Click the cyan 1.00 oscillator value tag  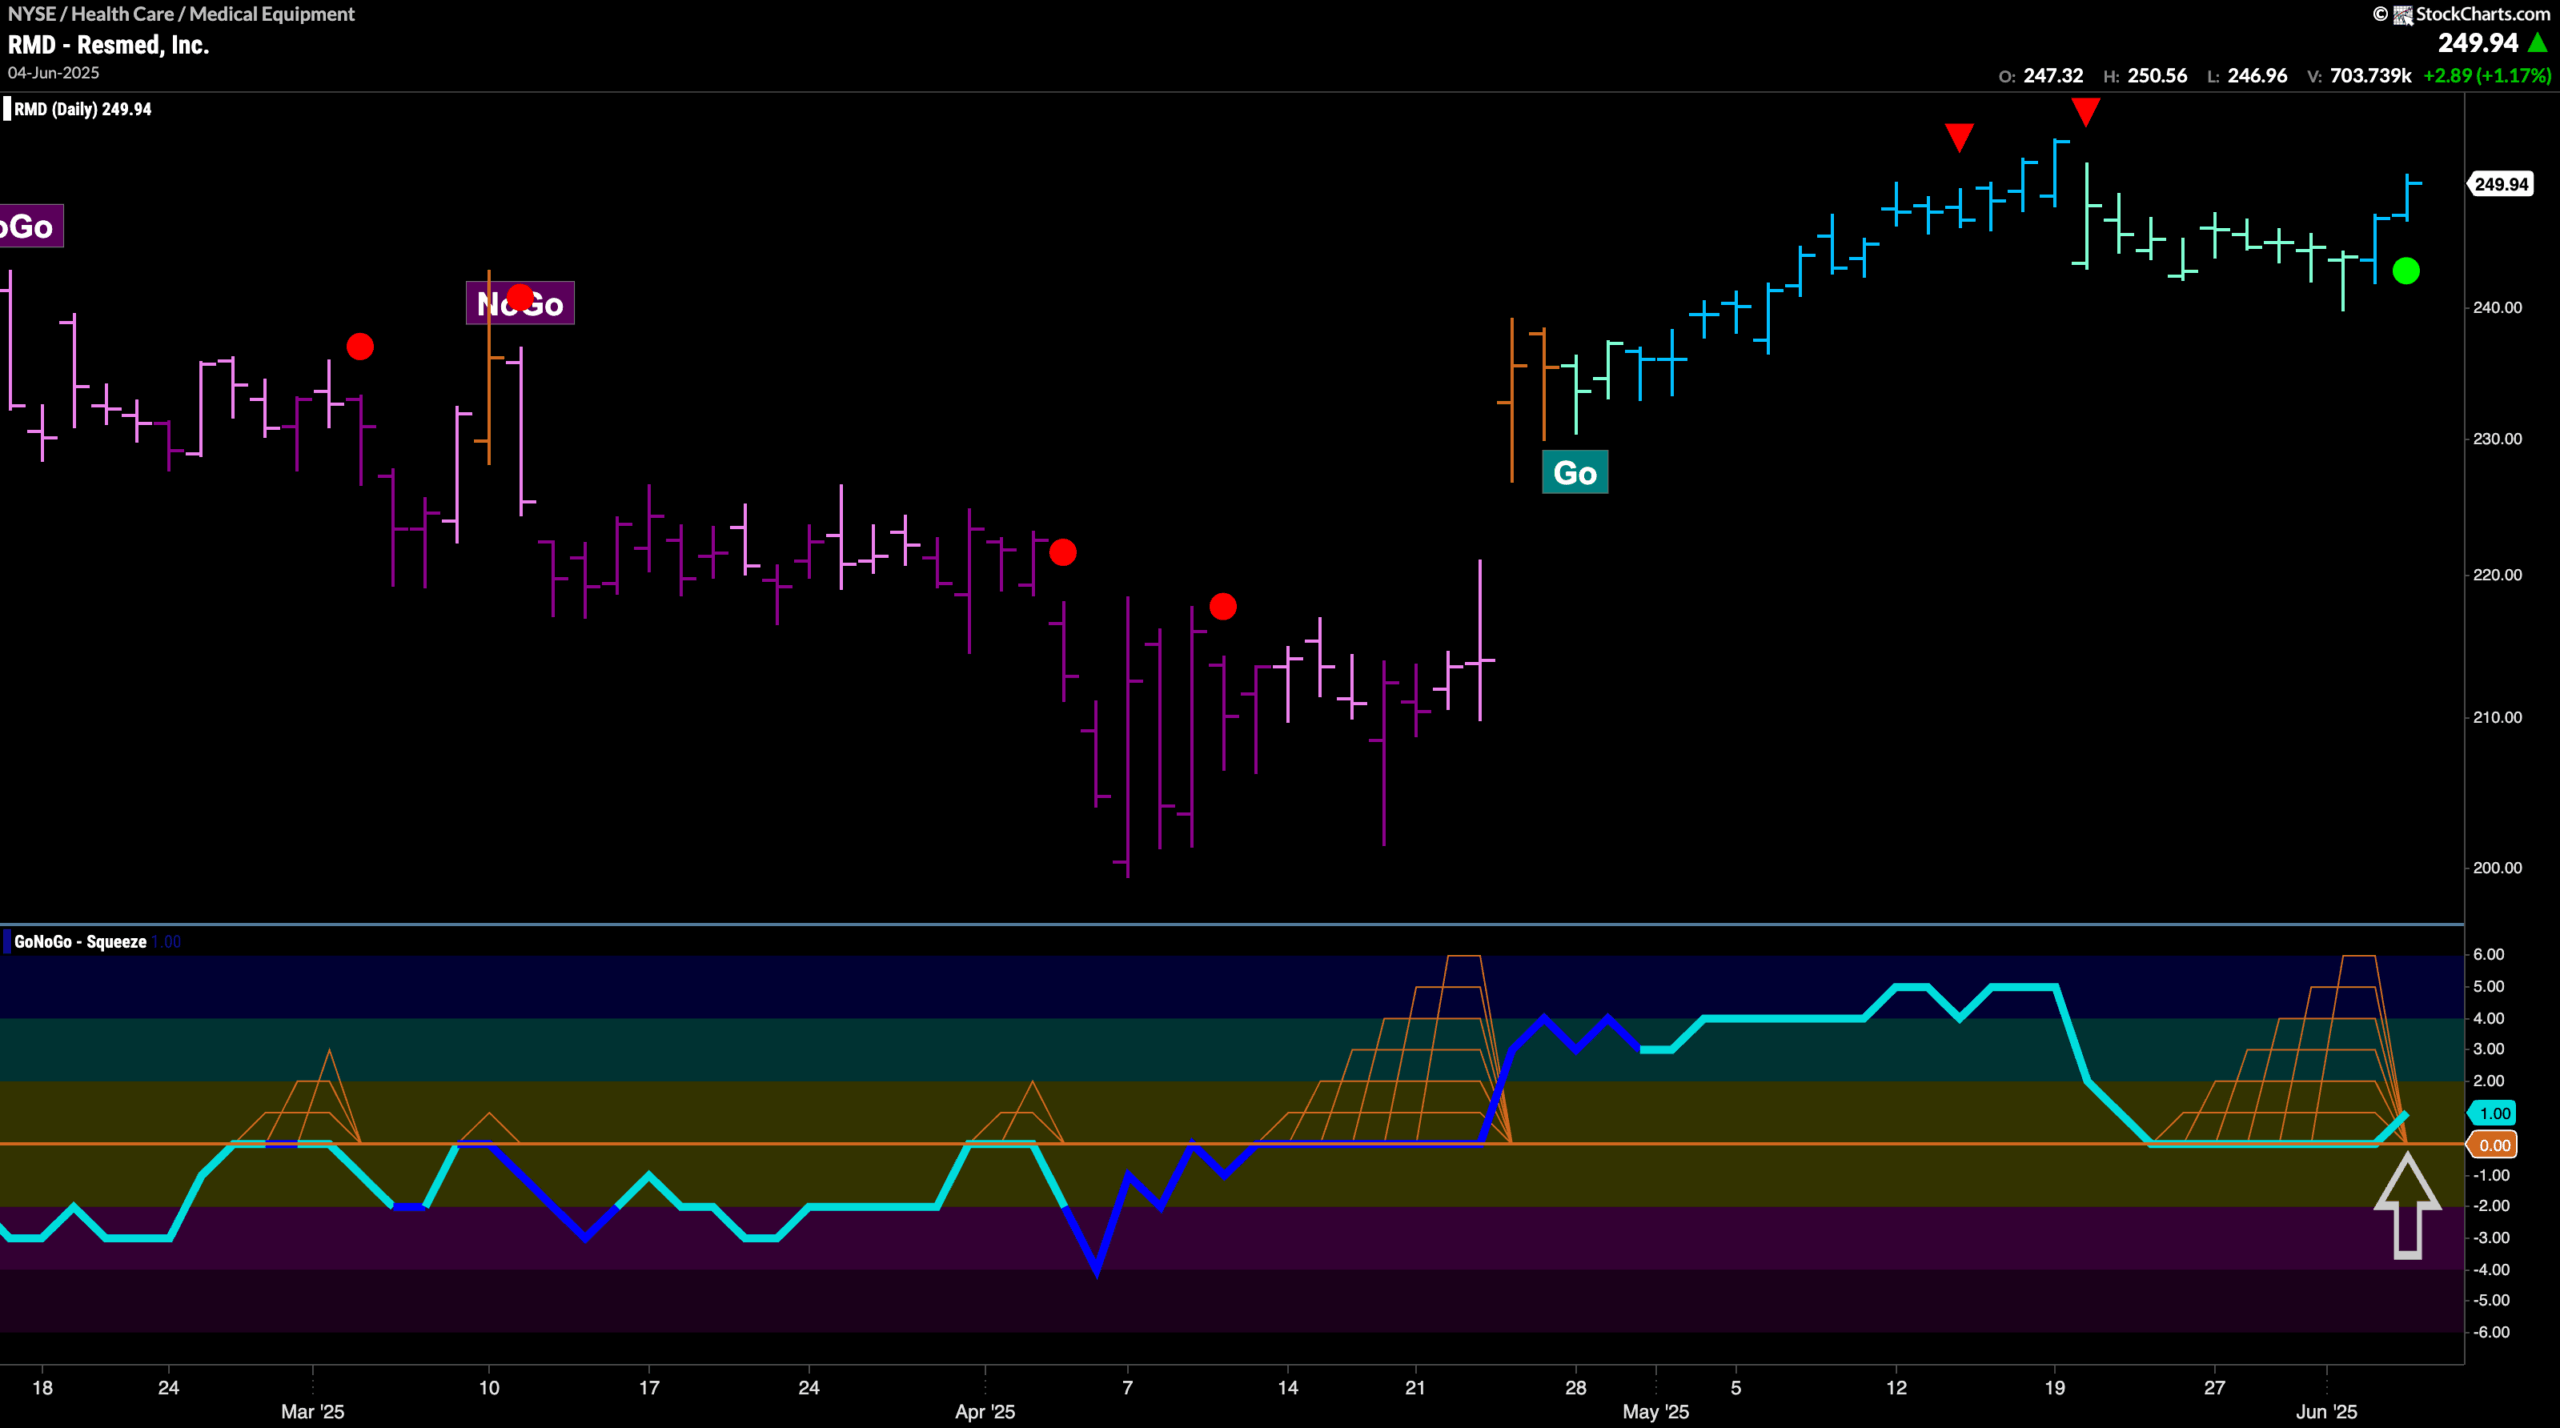coord(2494,1113)
